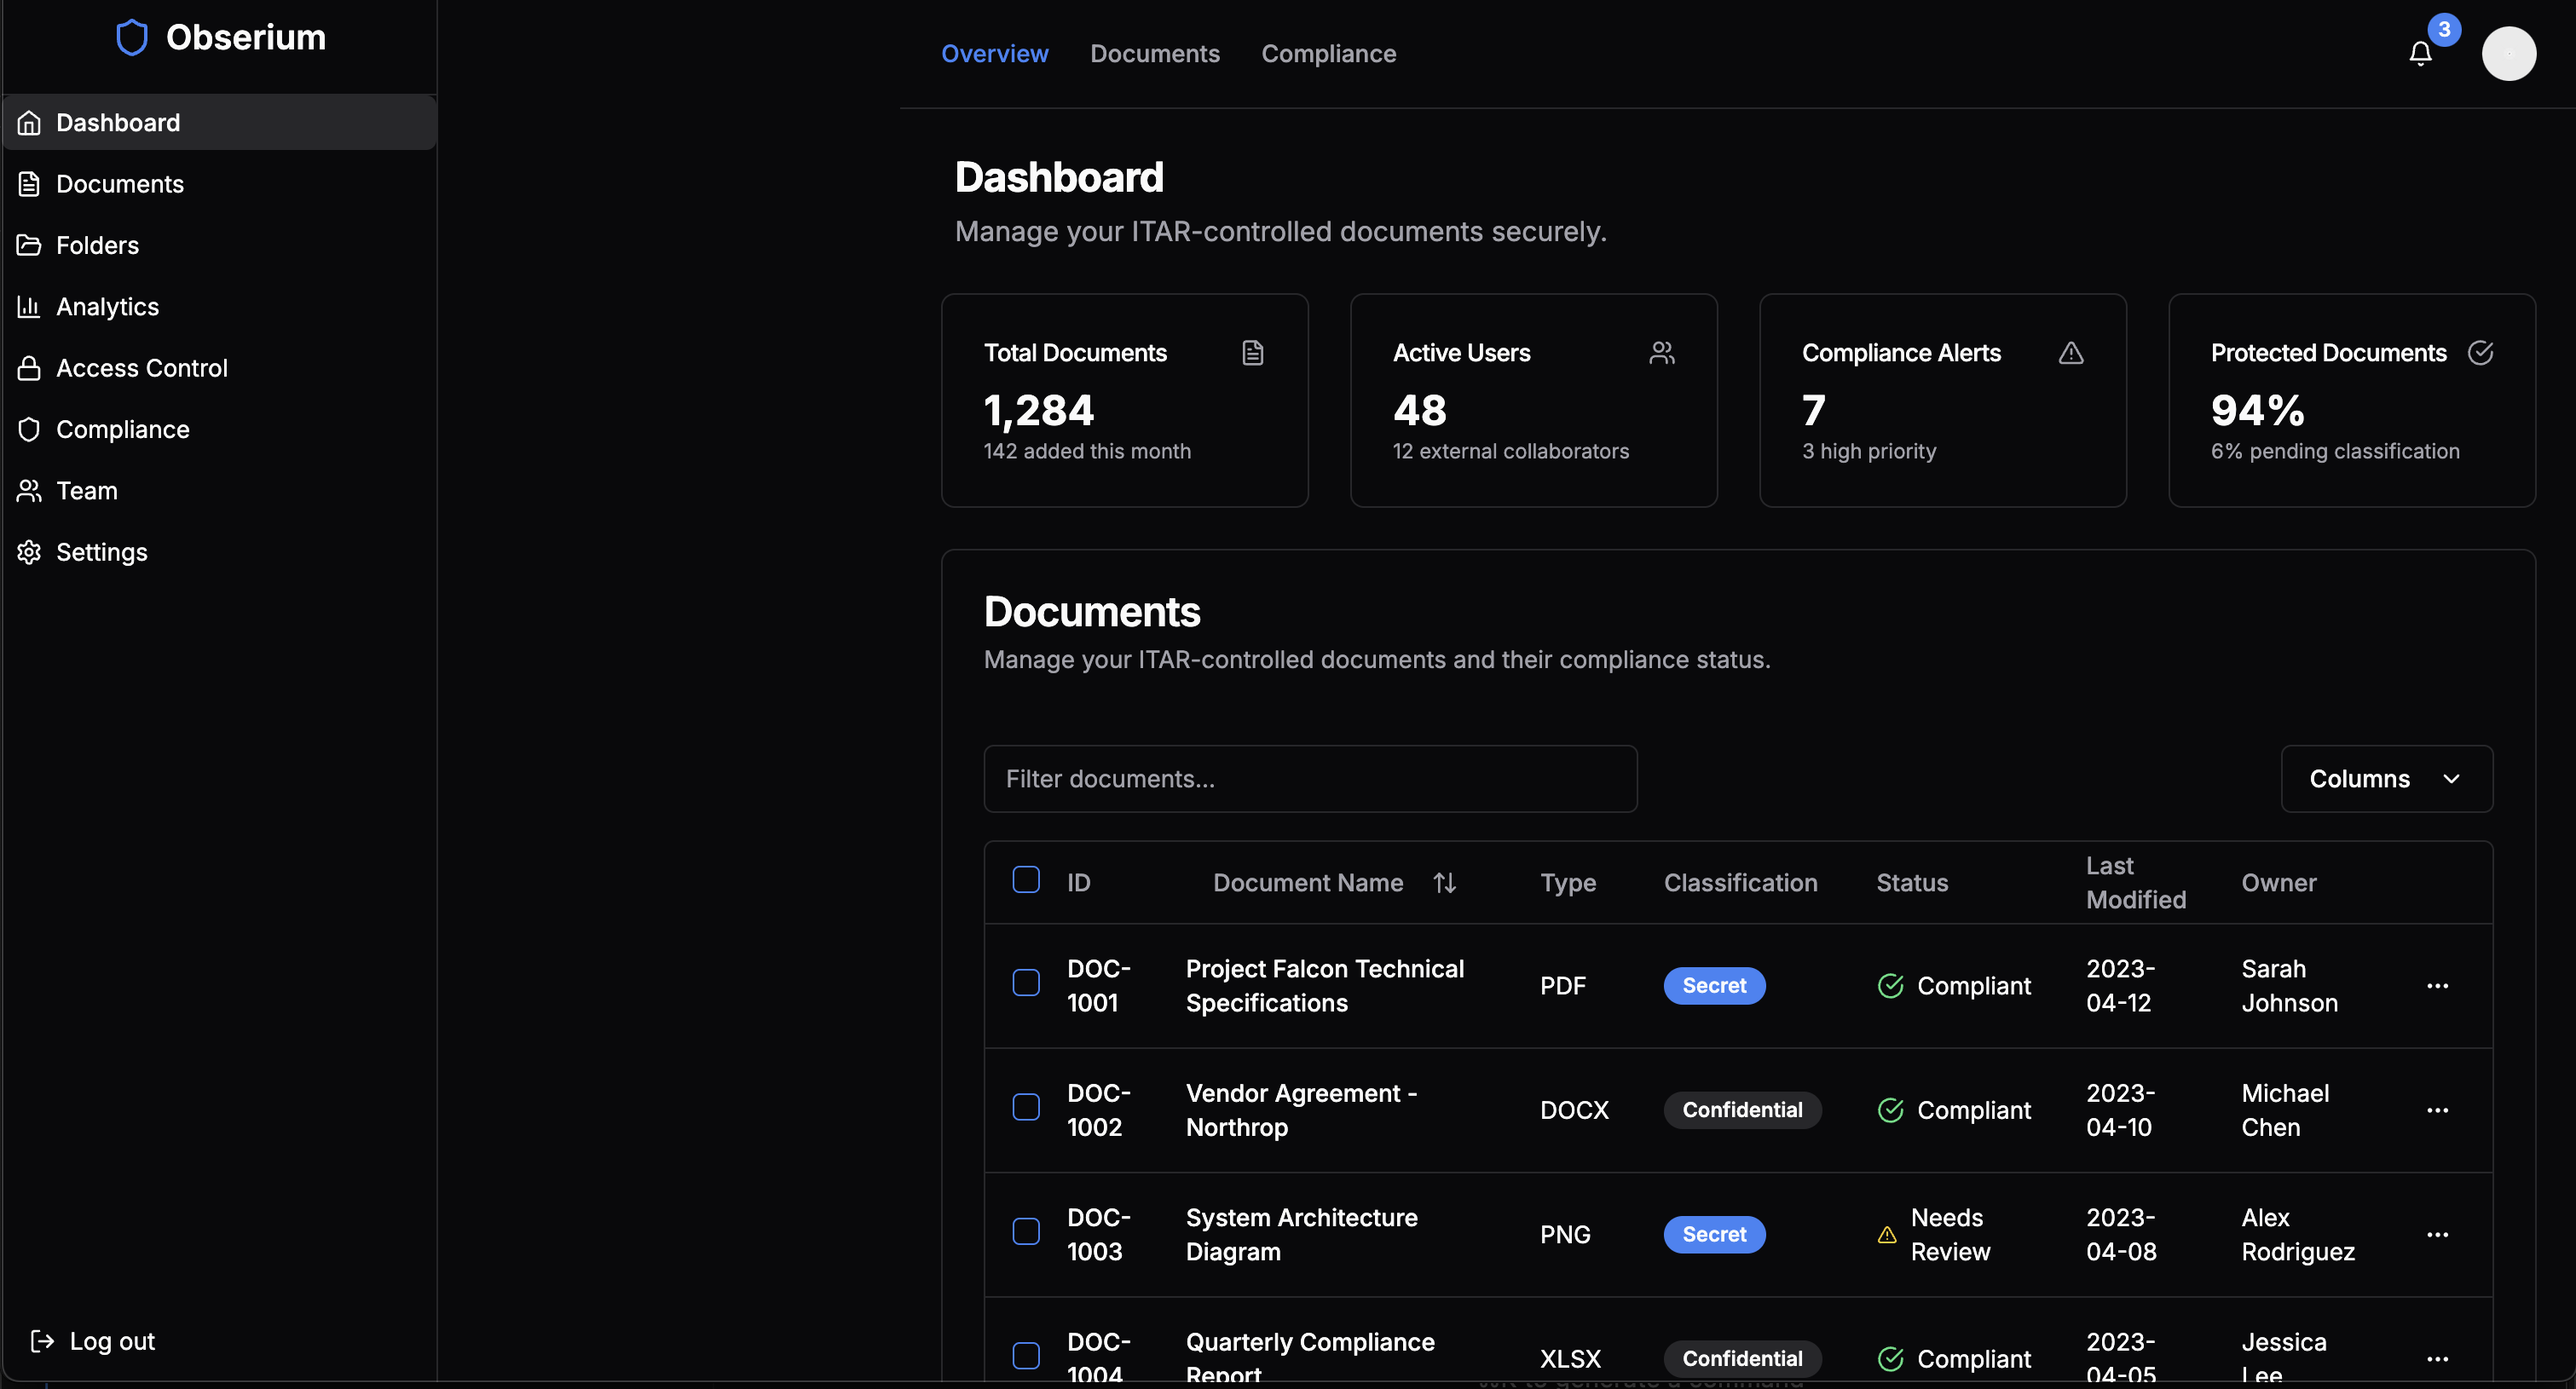The width and height of the screenshot is (2576, 1389).
Task: Click the Secret classification badge on DOC-1001
Action: [x=1714, y=985]
